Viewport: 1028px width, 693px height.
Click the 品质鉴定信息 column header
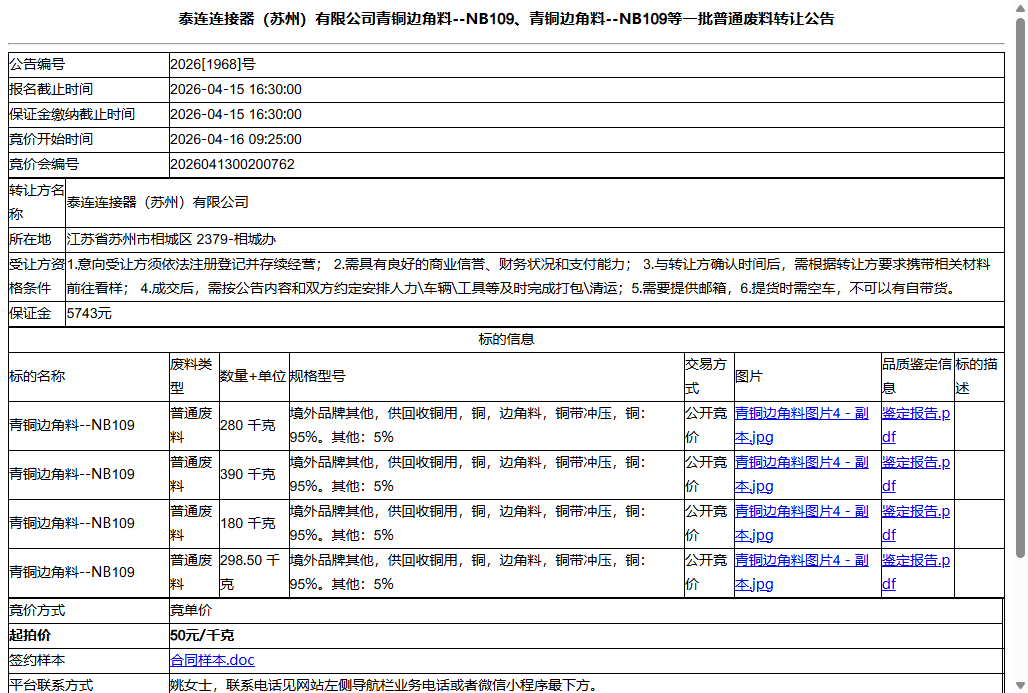[917, 376]
